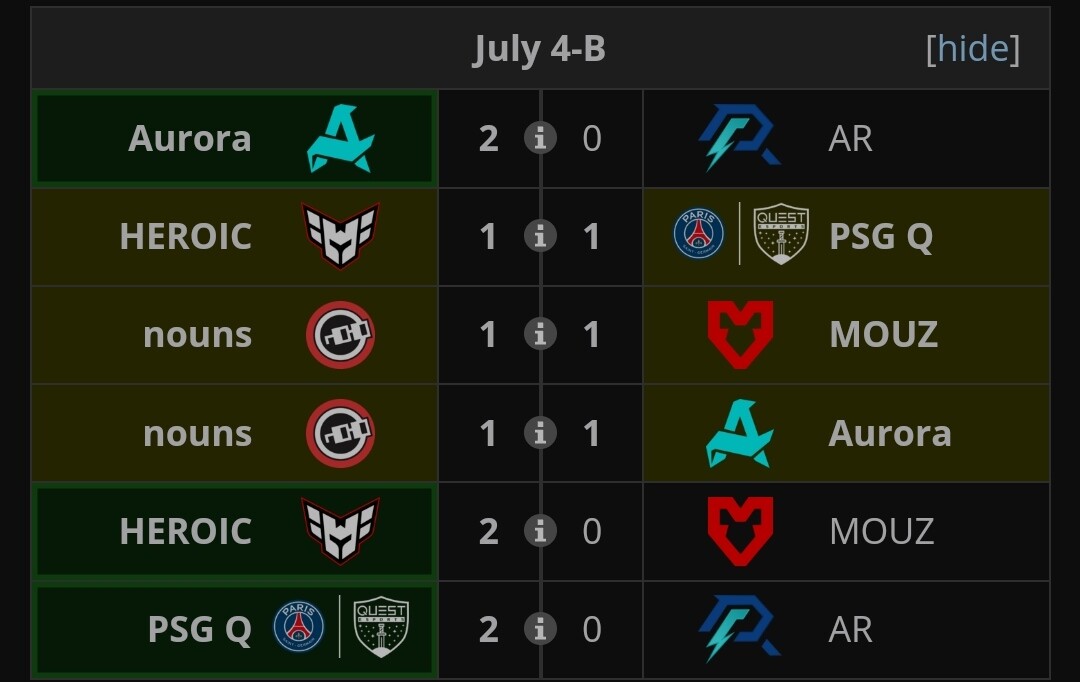Open the Aurora team link in the first row

[x=190, y=138]
